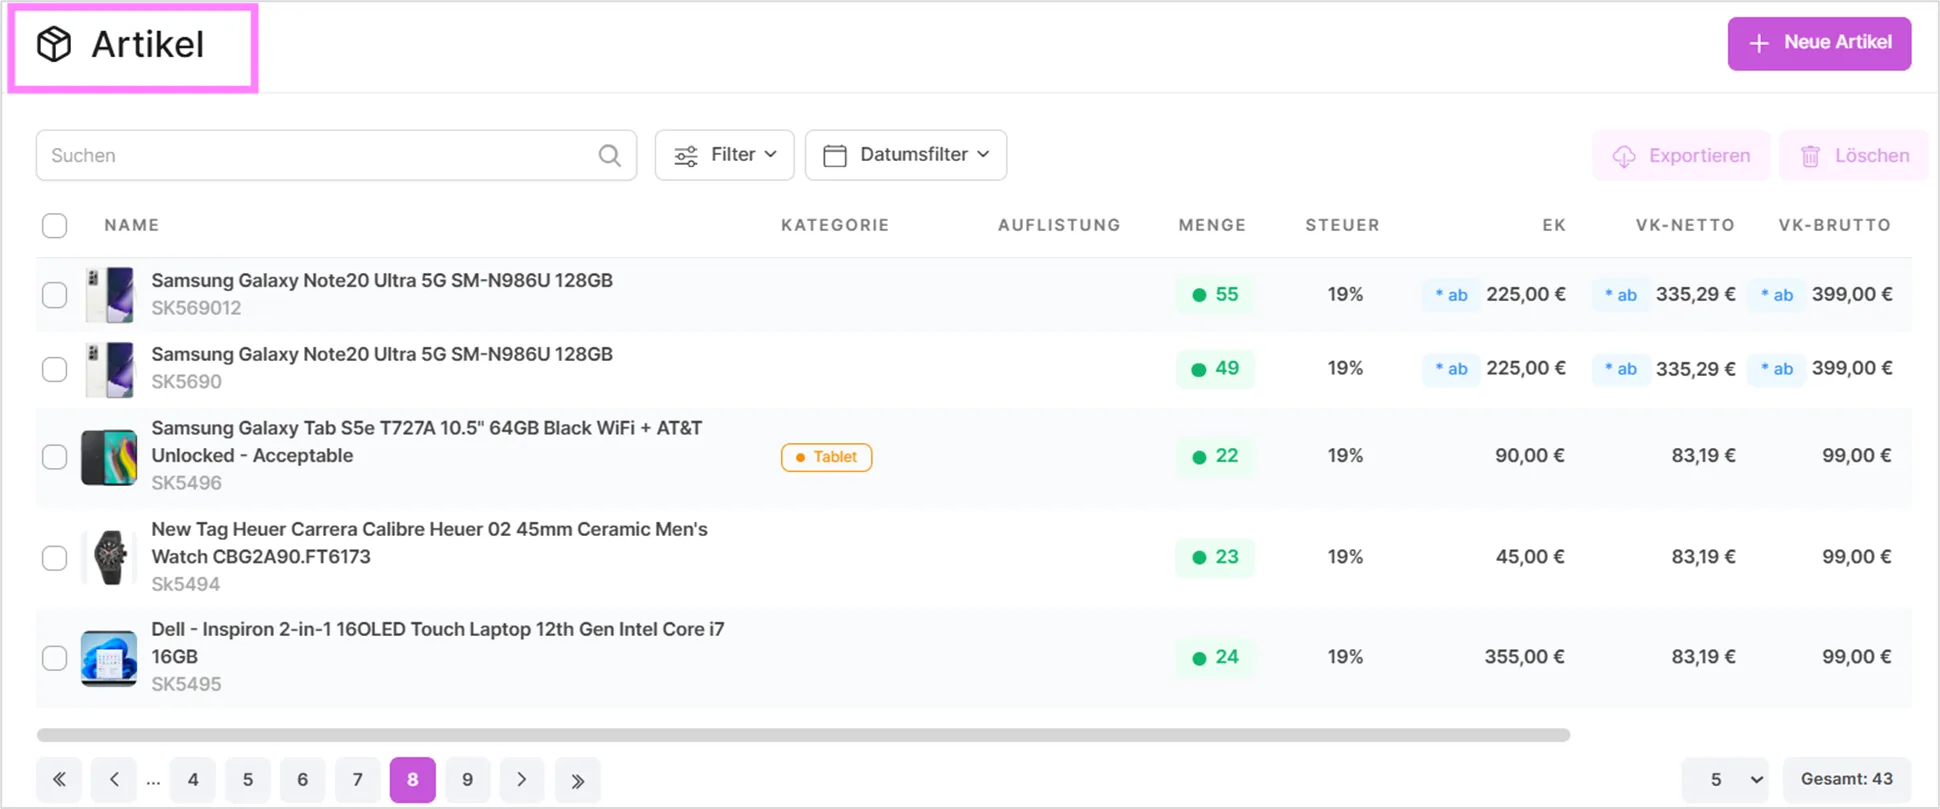
Task: Open thumbnail of Samsung Note20 SK5690
Action: pyautogui.click(x=110, y=369)
